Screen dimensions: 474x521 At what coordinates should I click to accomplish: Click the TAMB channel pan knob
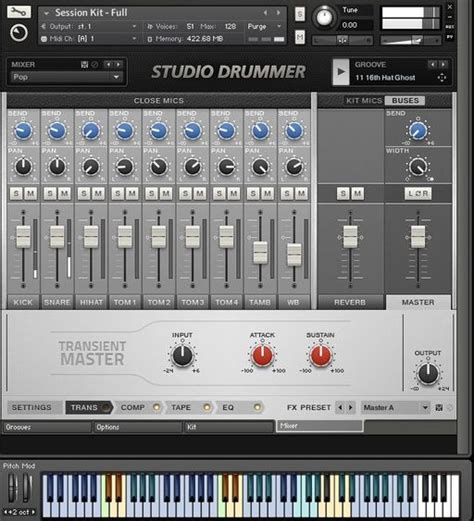pyautogui.click(x=260, y=167)
